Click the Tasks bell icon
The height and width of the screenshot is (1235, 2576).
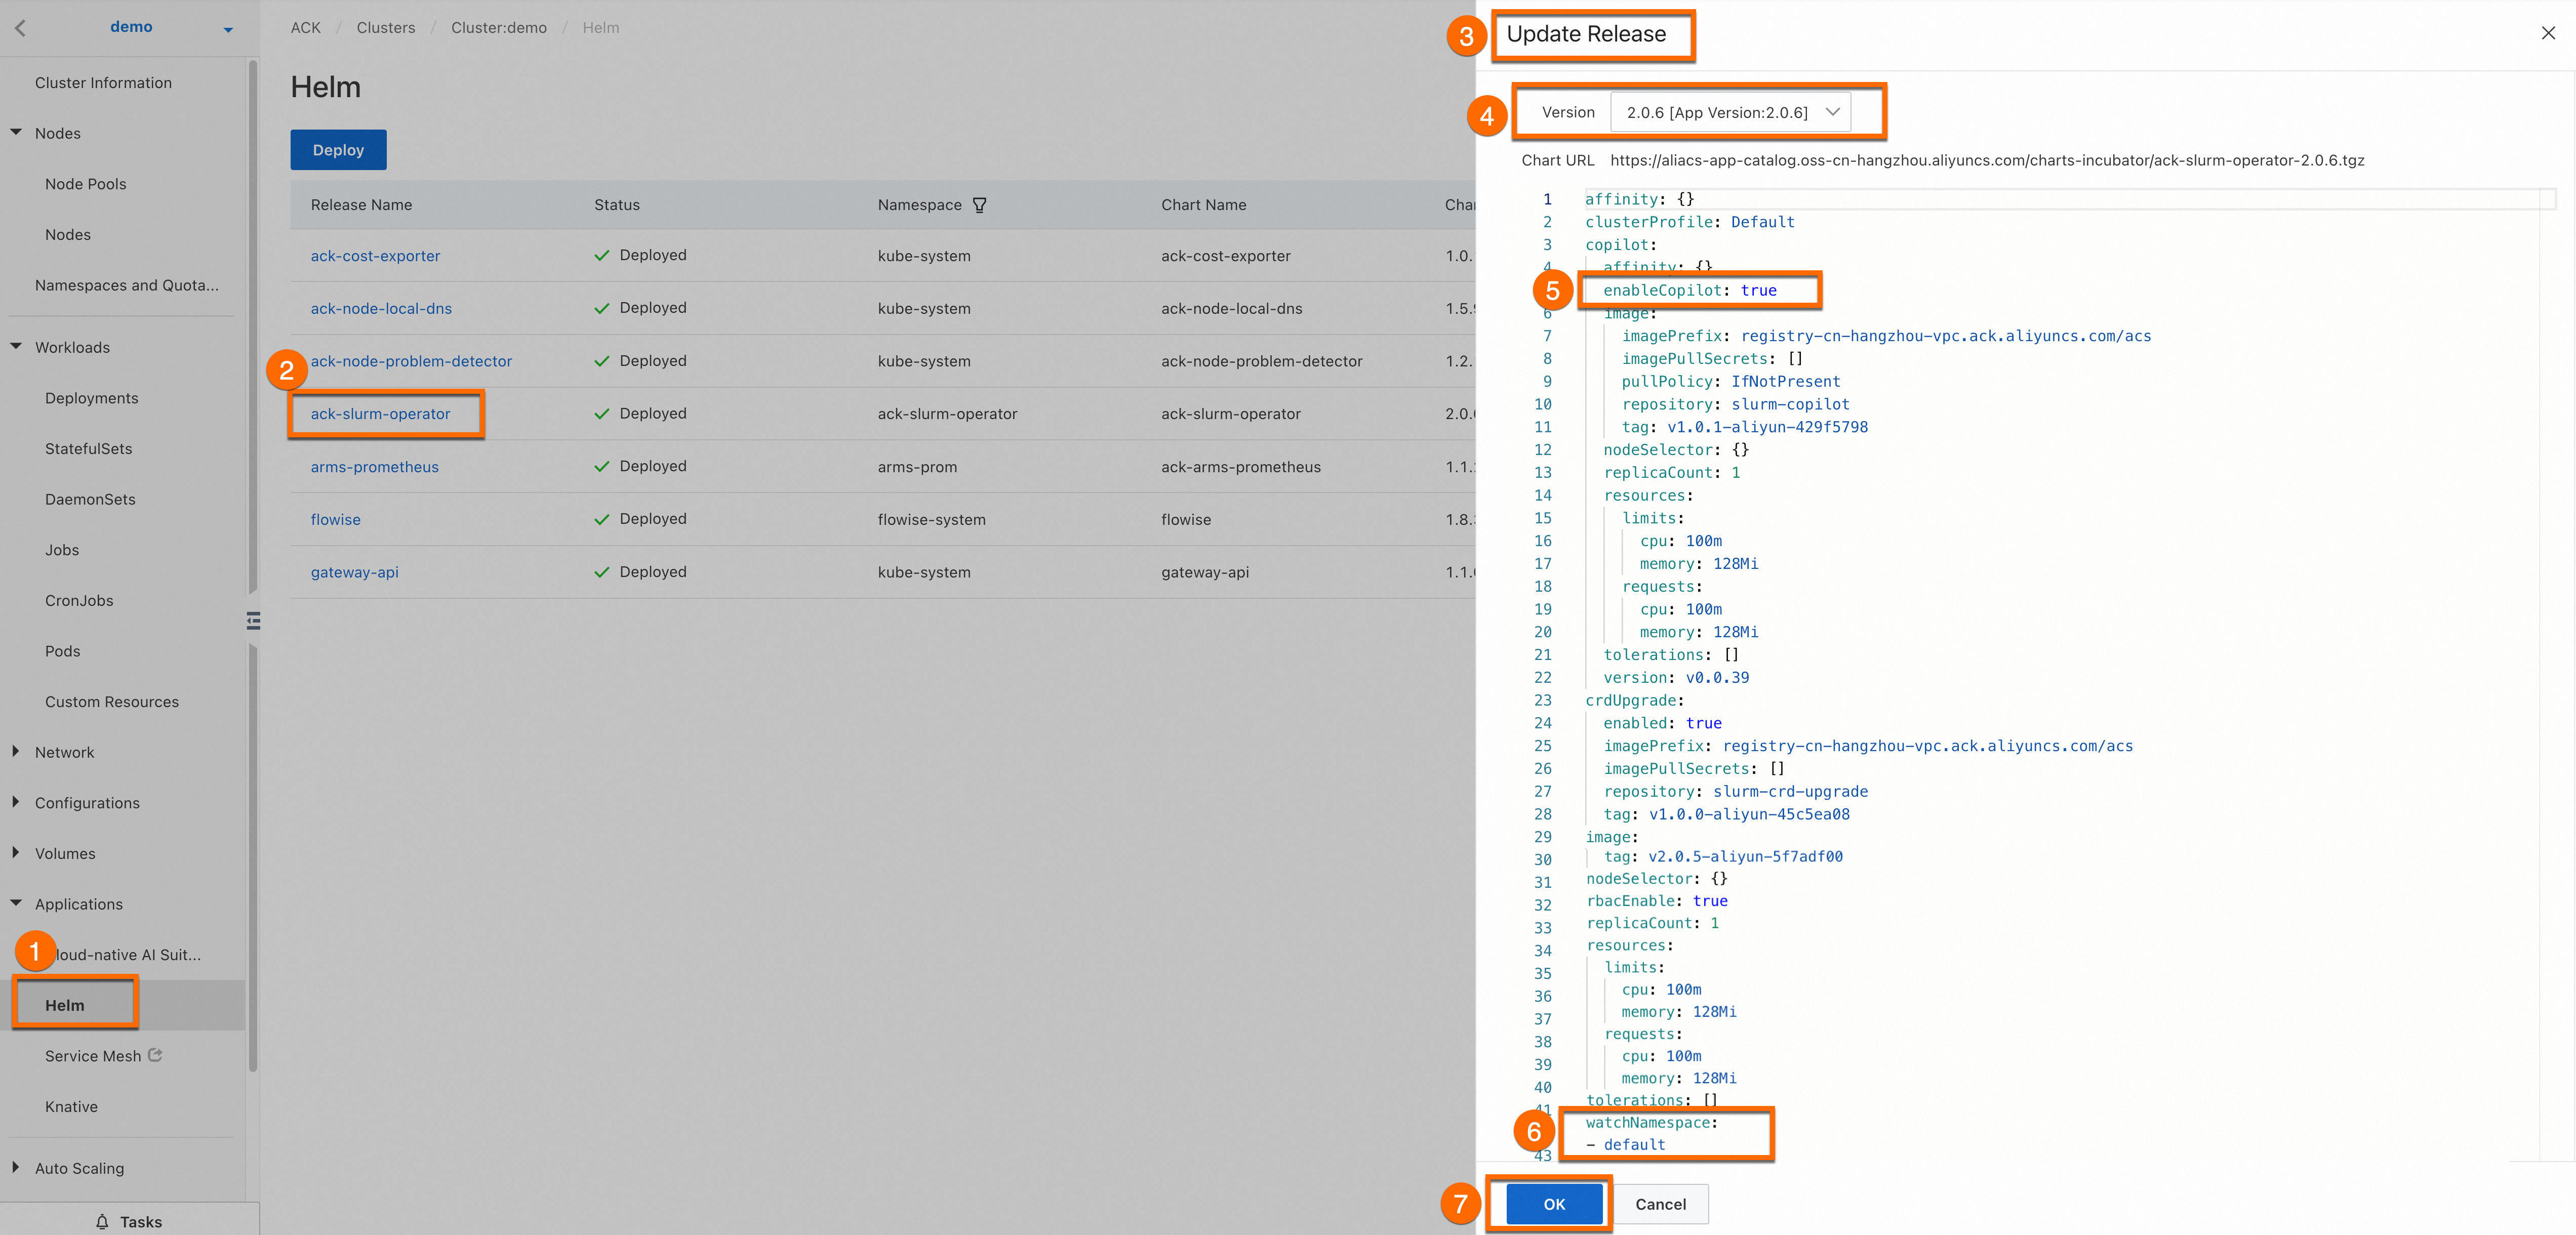[x=102, y=1221]
